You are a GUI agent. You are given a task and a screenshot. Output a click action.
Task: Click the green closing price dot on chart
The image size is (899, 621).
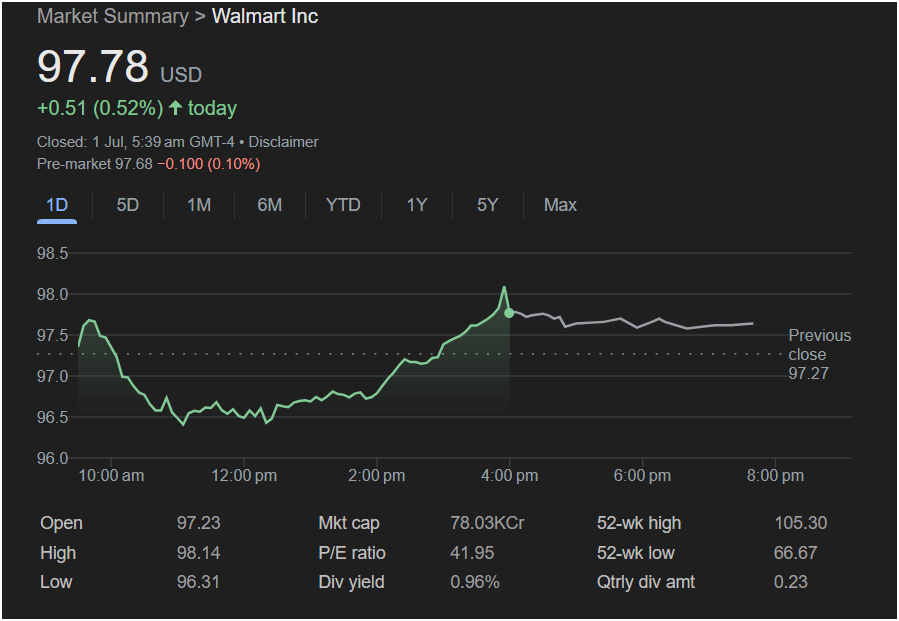[x=509, y=313]
